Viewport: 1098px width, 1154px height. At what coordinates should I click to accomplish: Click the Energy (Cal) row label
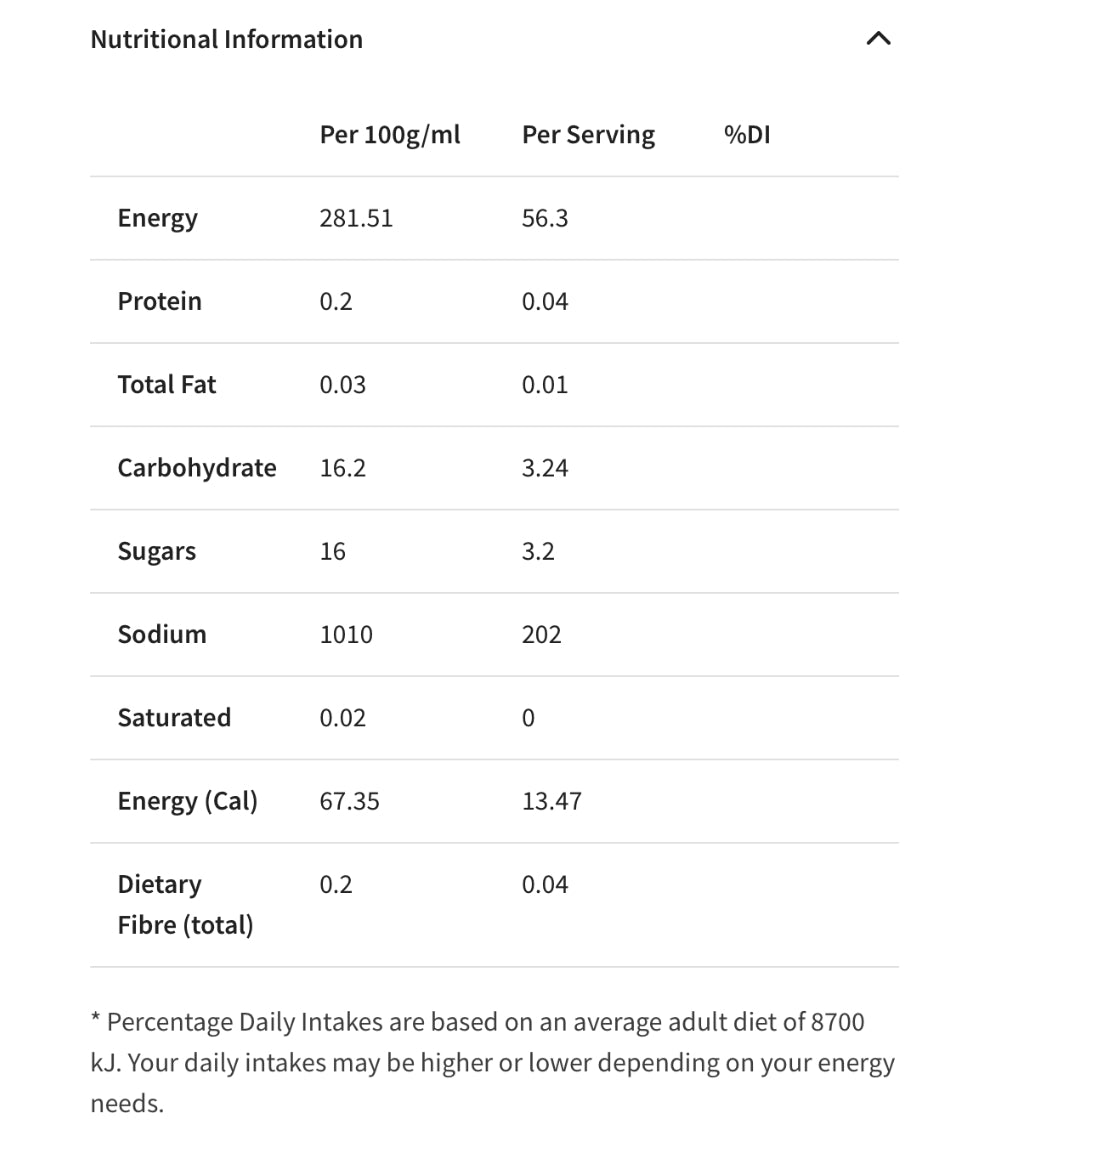click(188, 801)
